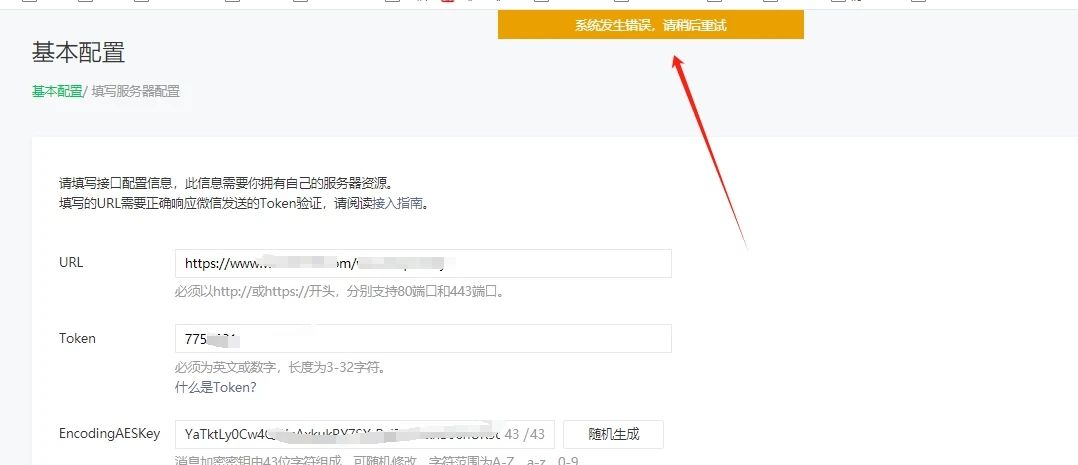Screen dimensions: 1078x465
Task: Click the EncodingAESKey input field
Action: click(364, 434)
